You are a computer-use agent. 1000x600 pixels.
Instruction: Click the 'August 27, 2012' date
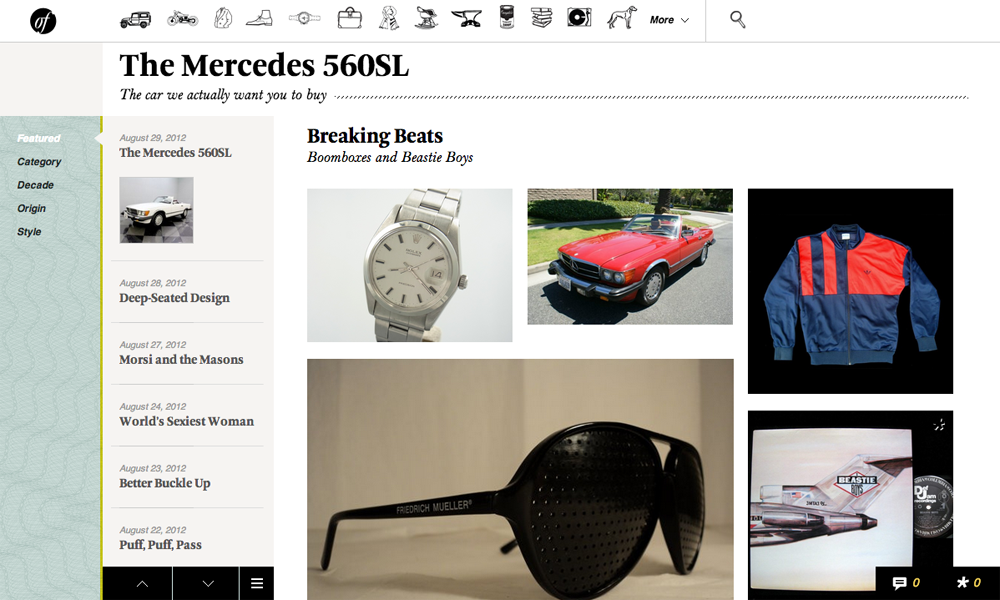152,345
